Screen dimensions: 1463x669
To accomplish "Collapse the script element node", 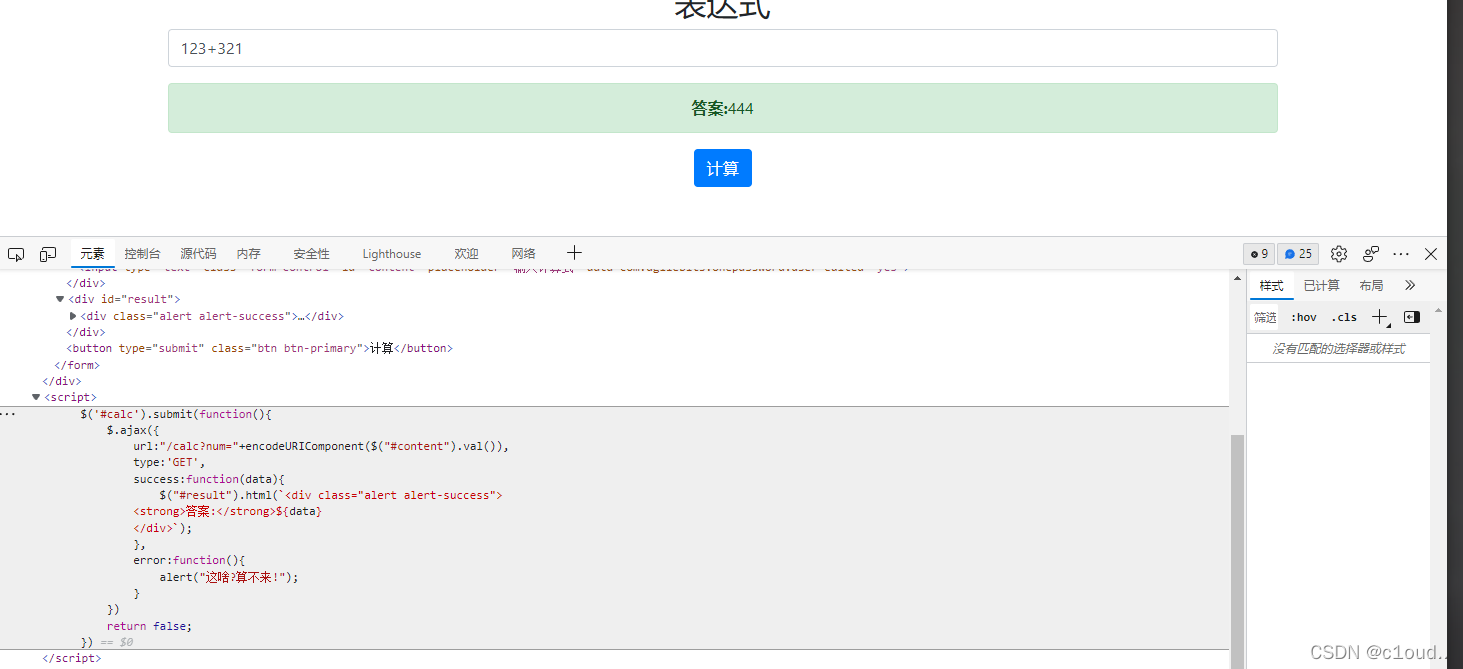I will click(x=36, y=397).
